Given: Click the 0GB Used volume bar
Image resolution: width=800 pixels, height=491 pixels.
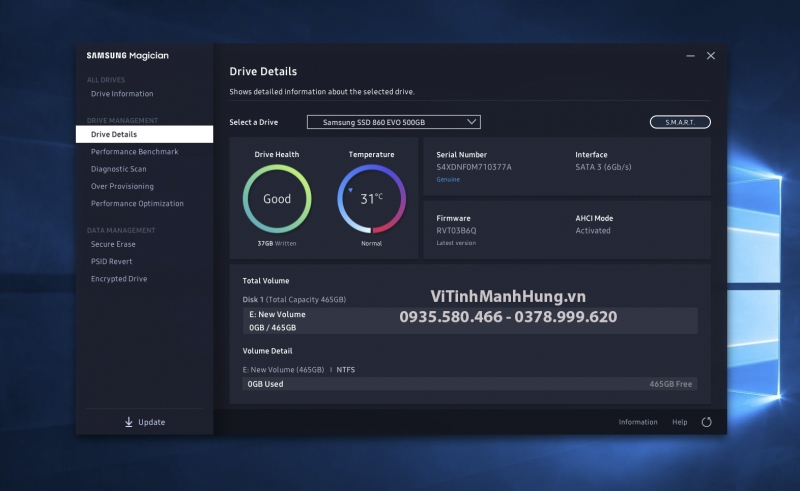Looking at the screenshot, I should [470, 384].
